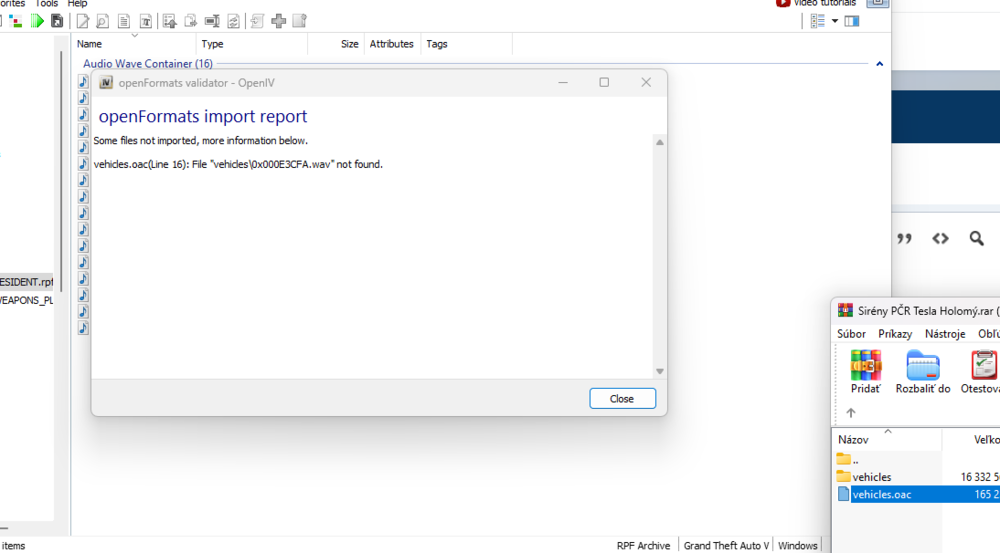Screen dimensions: 1000x553
Task: Click the colored bars tree toolbar icon
Action: pos(16,22)
